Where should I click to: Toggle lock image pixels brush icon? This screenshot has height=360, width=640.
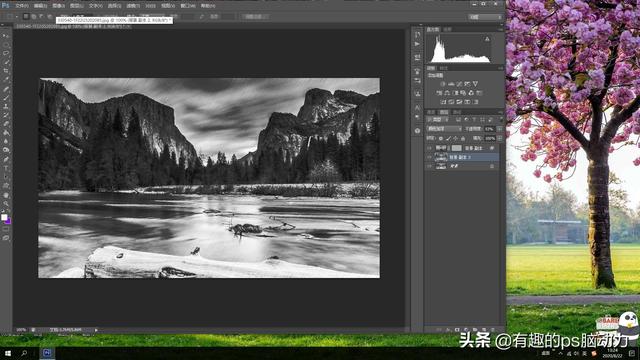(x=449, y=138)
